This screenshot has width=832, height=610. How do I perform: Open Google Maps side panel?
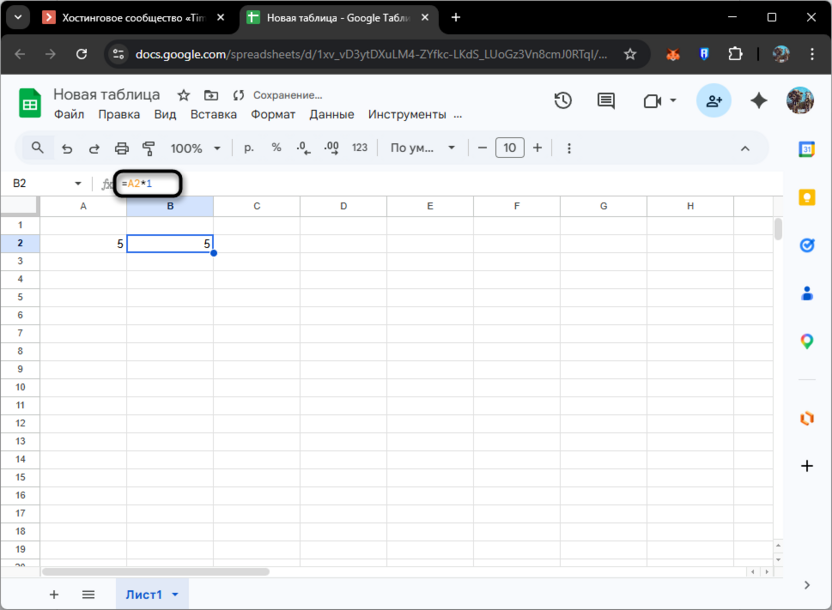click(807, 341)
